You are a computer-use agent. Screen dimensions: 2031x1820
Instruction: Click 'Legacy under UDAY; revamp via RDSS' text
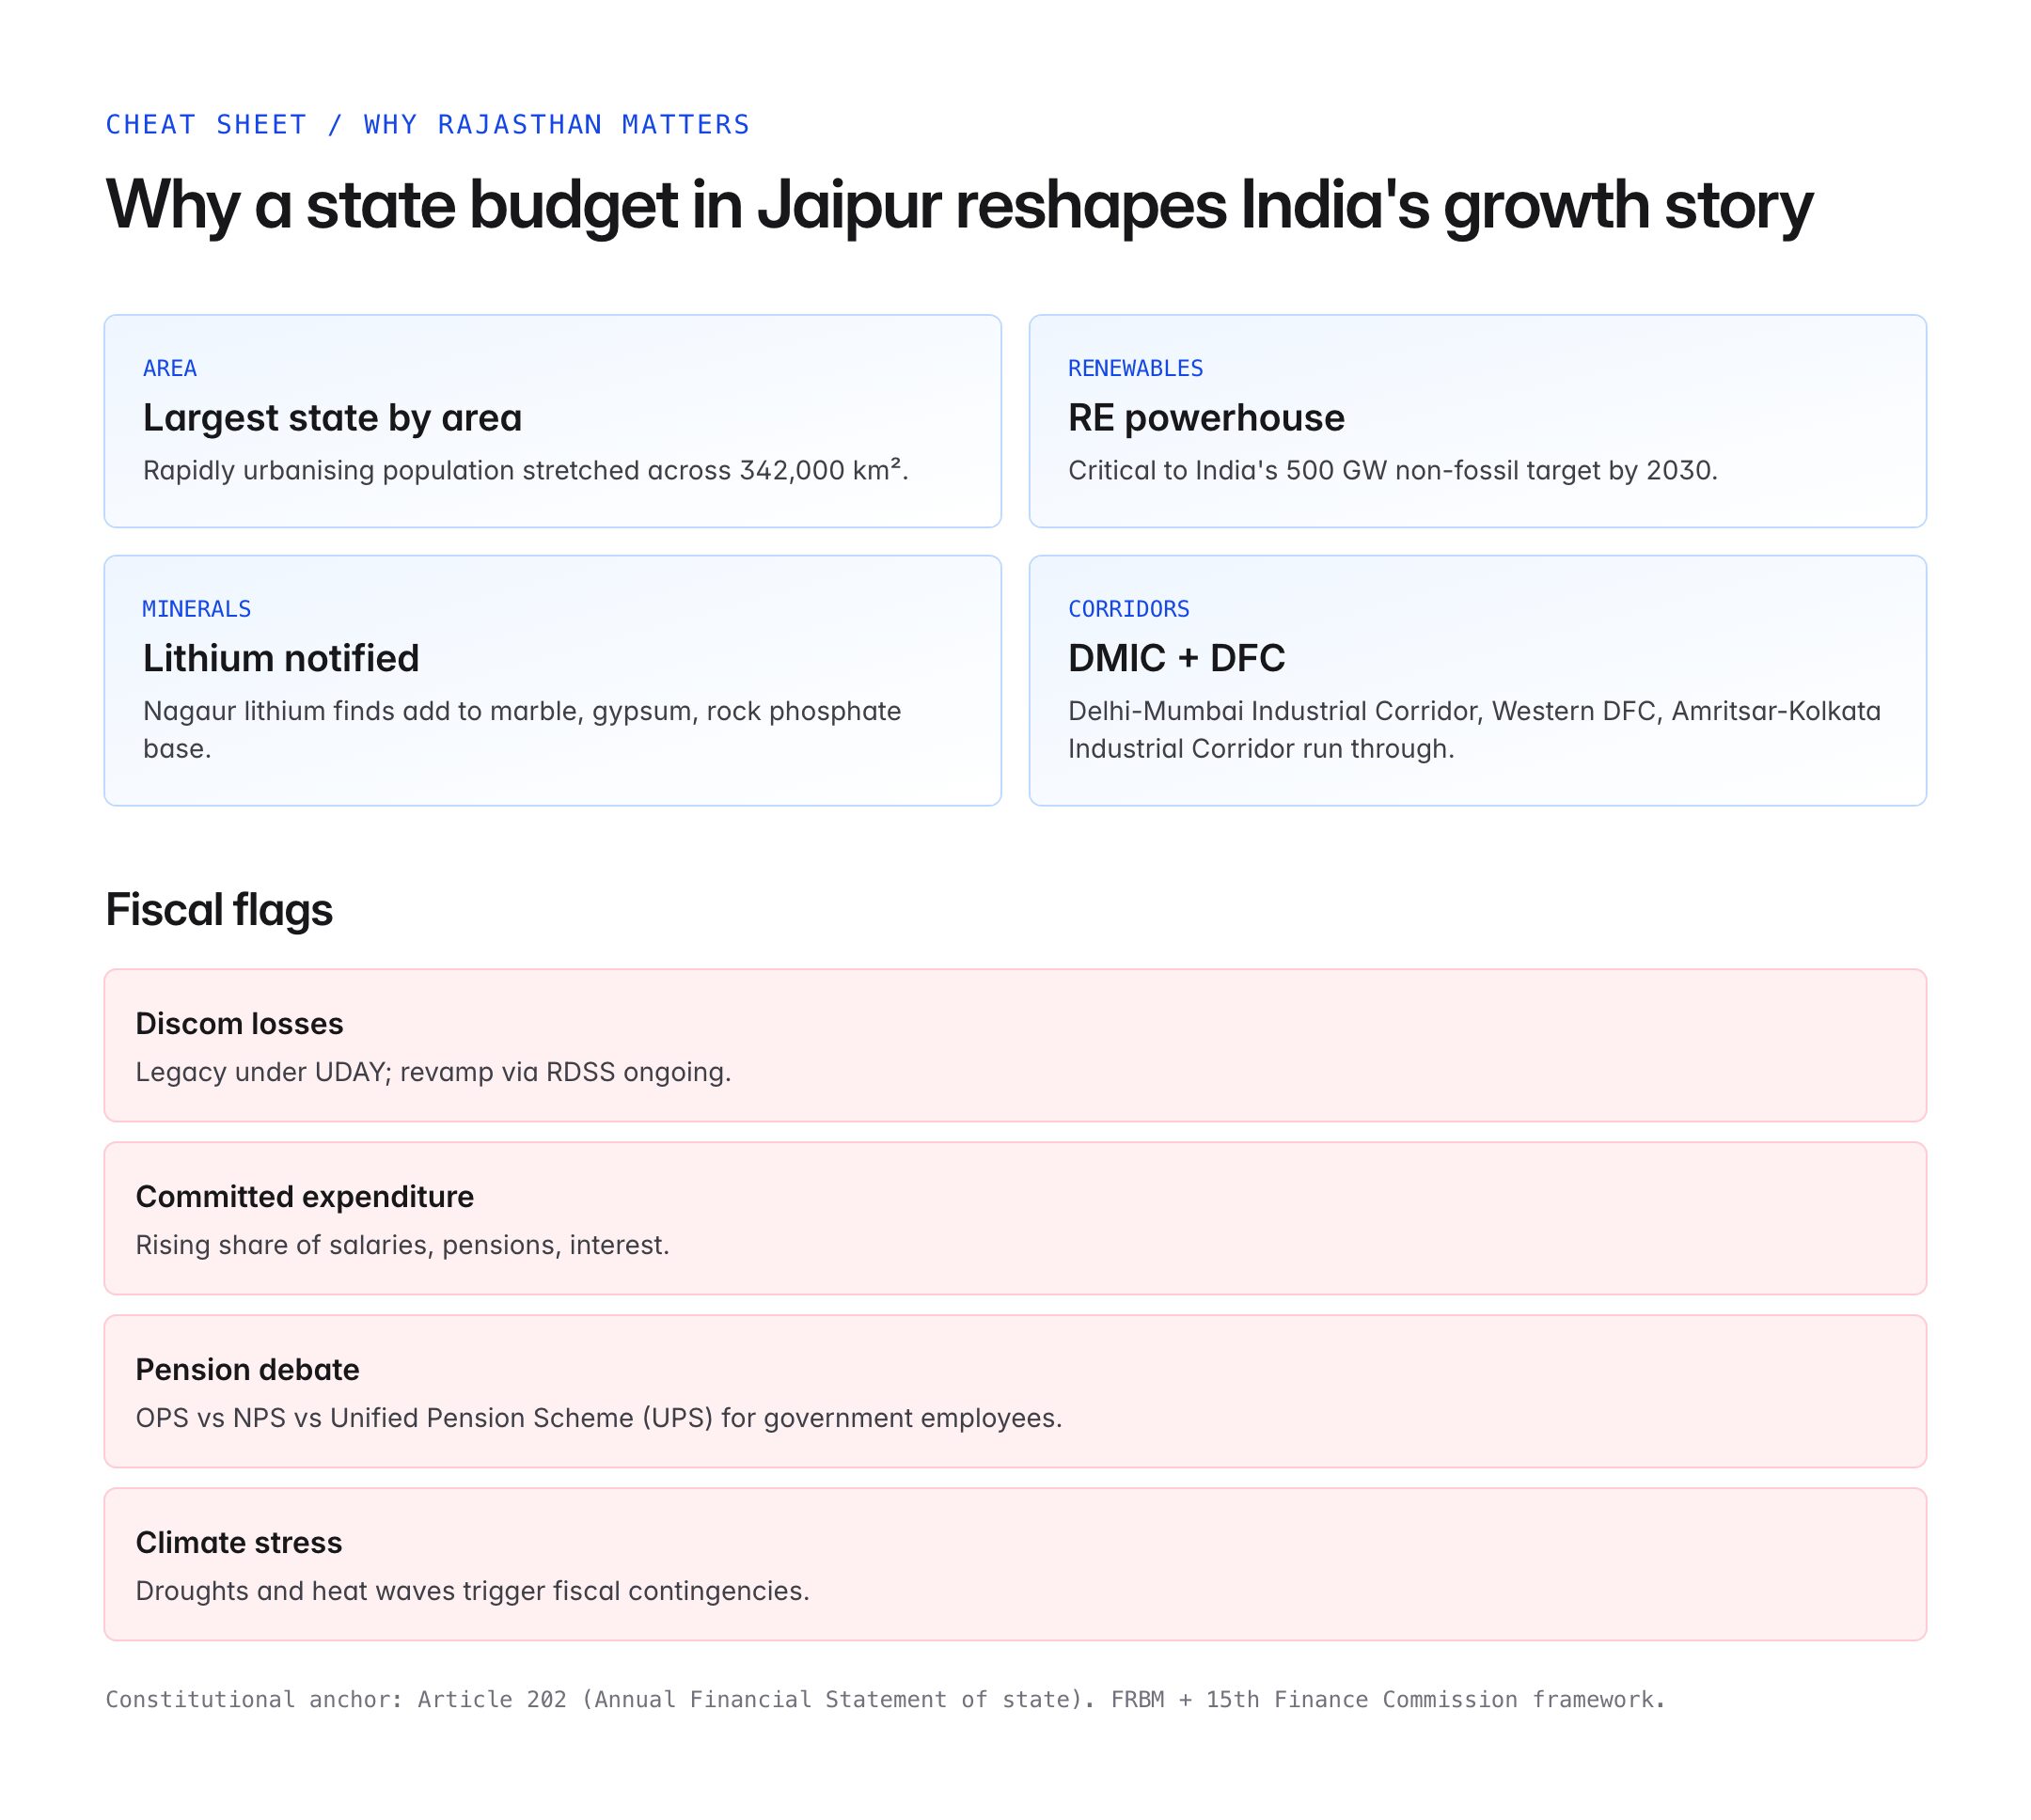click(433, 1072)
